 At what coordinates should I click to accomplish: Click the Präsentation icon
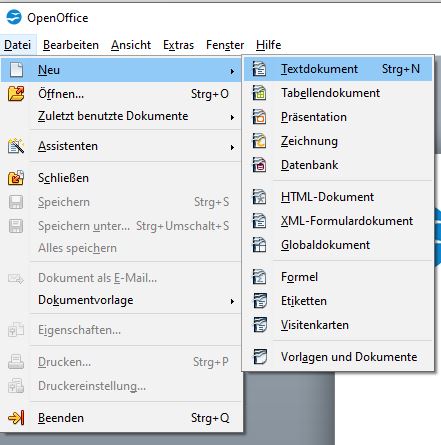(x=259, y=117)
